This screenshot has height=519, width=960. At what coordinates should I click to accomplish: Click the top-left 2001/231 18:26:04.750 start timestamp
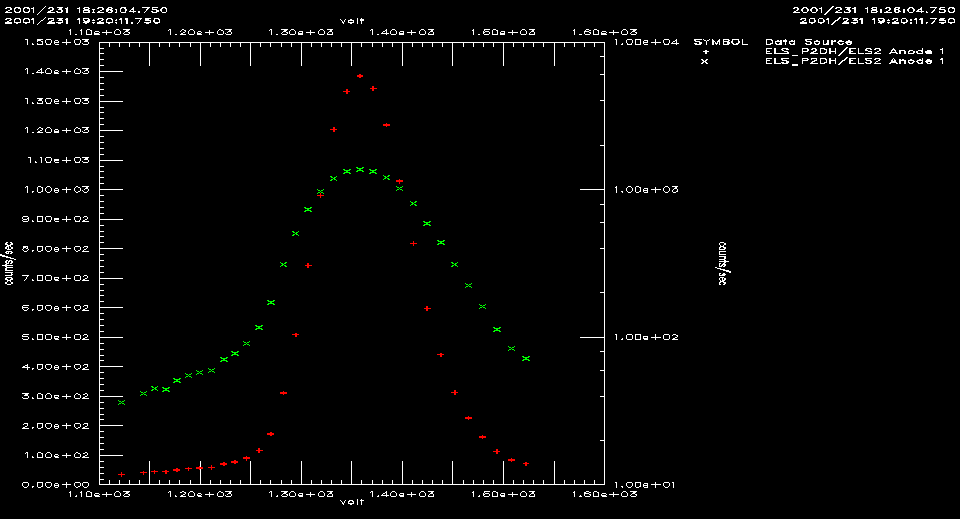(86, 10)
